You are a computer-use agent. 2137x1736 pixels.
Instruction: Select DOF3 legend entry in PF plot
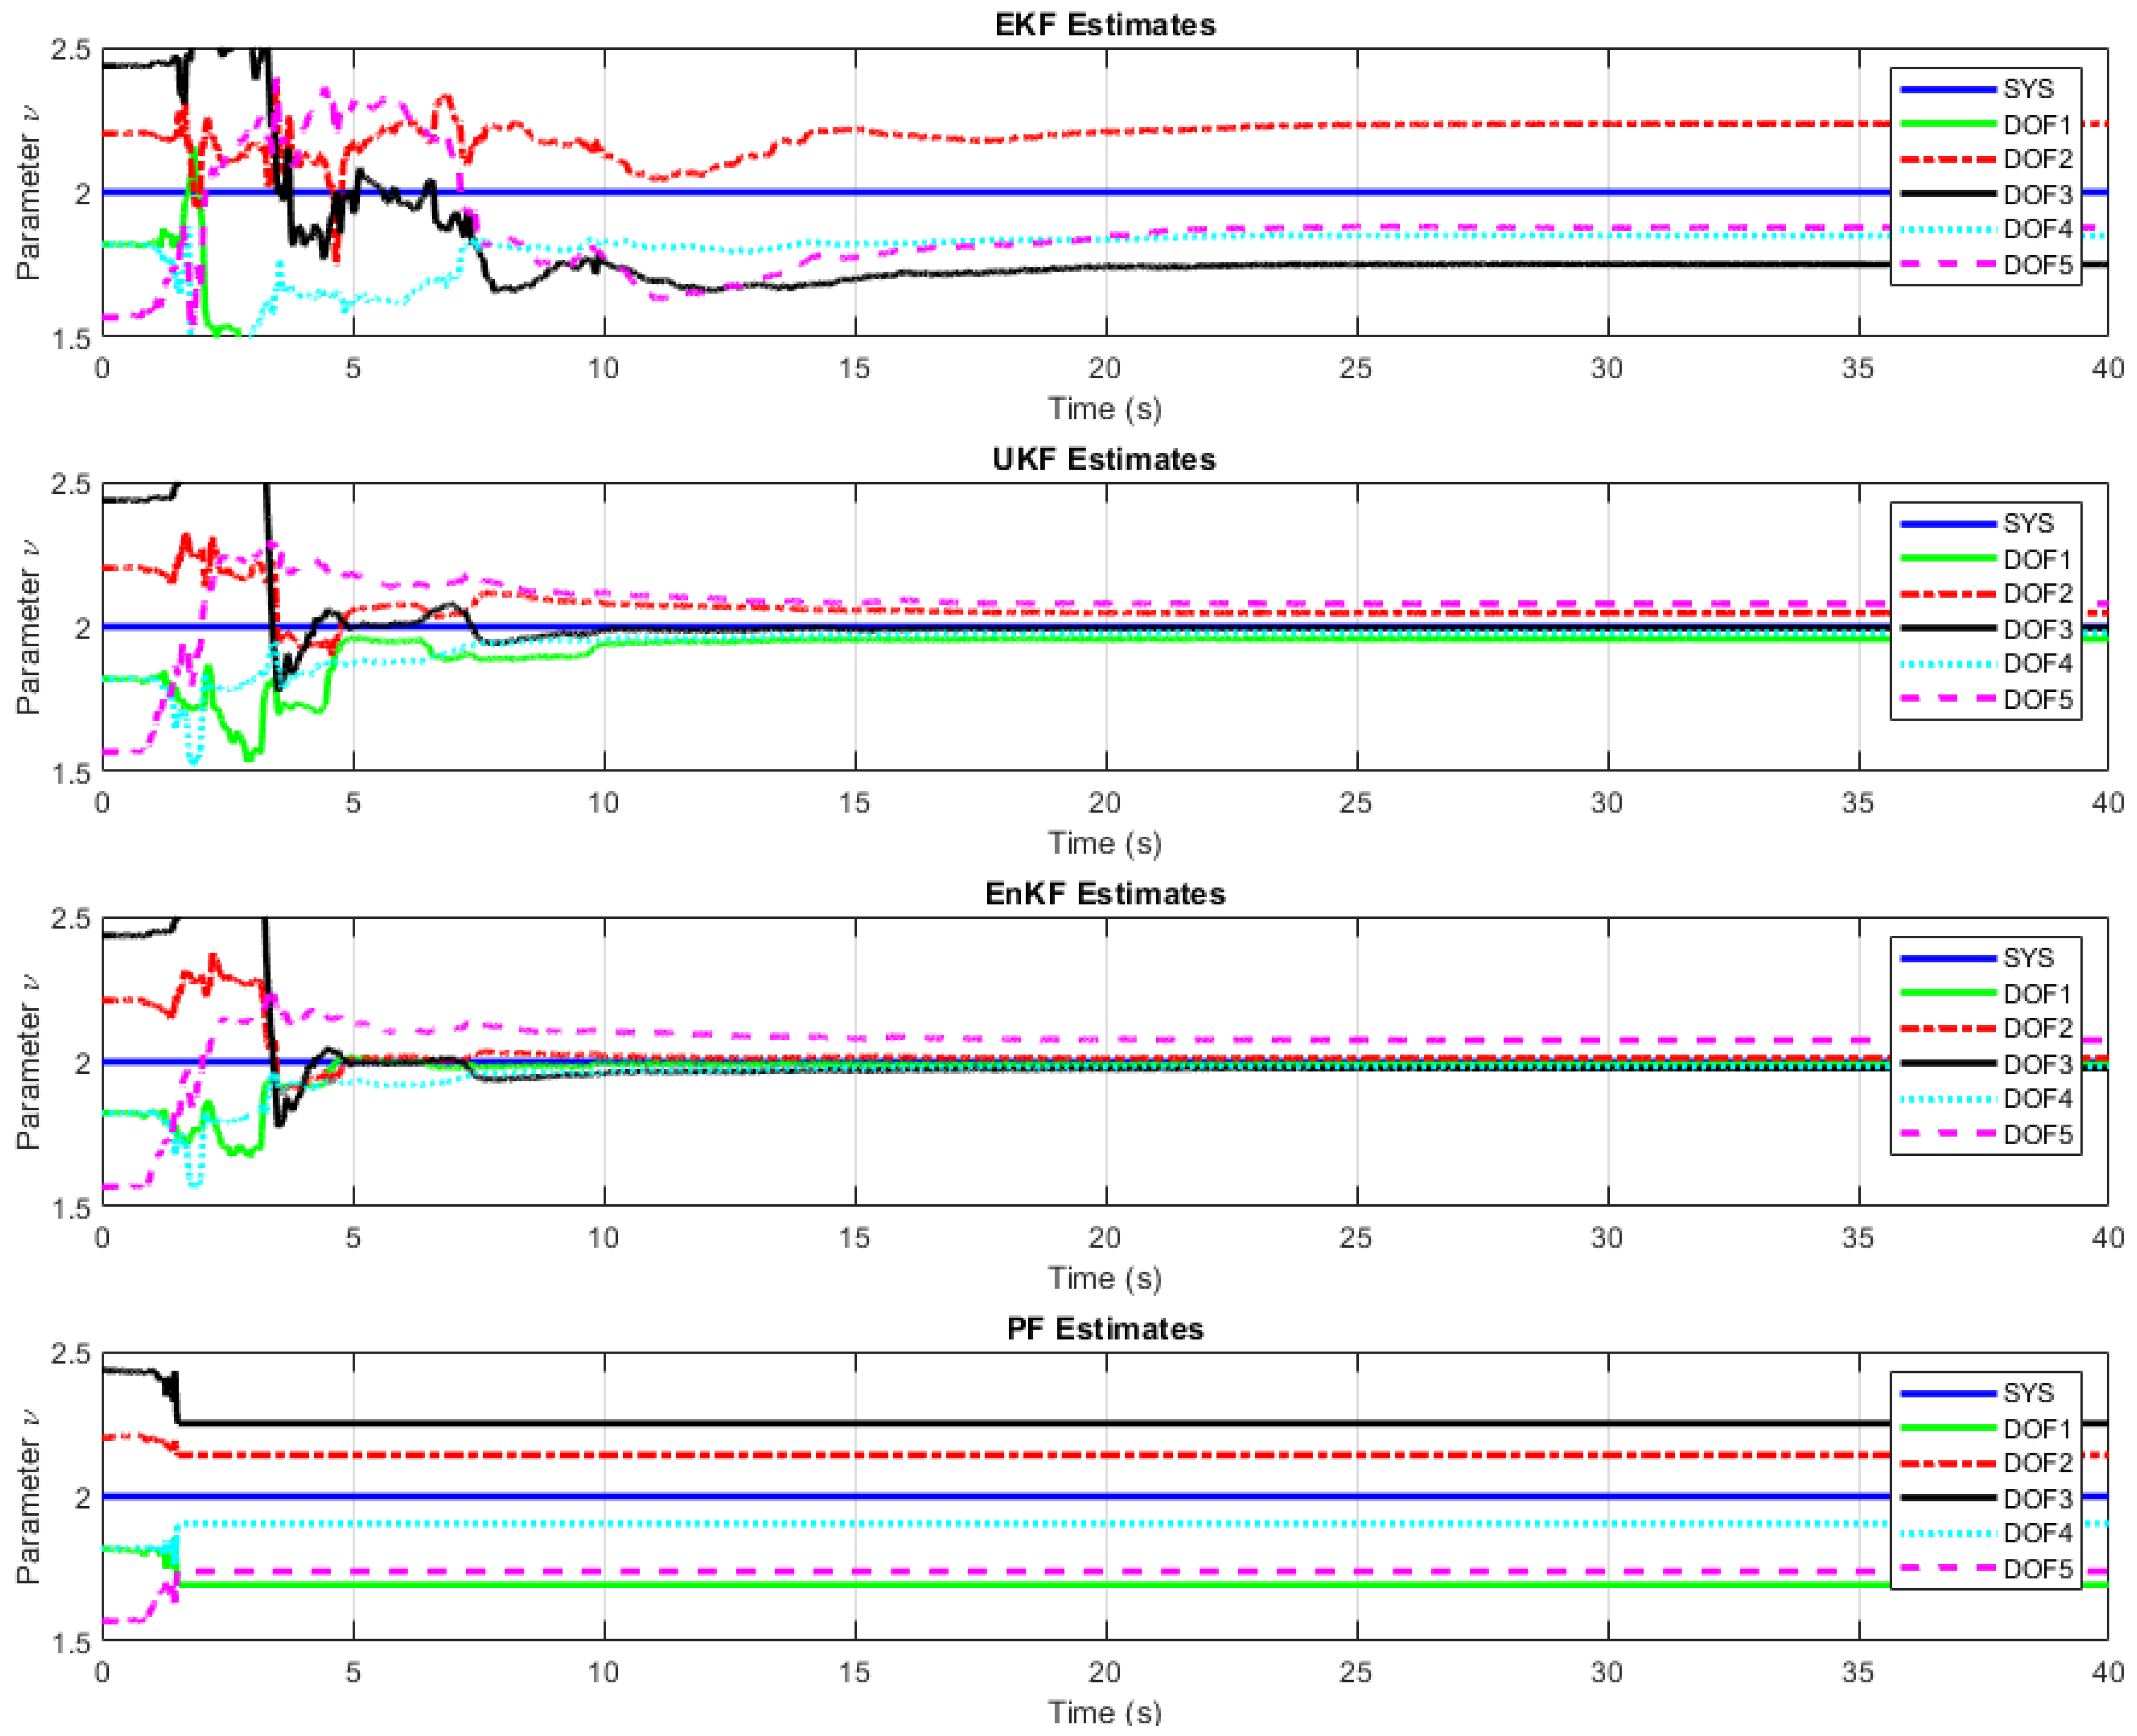(x=2036, y=1499)
